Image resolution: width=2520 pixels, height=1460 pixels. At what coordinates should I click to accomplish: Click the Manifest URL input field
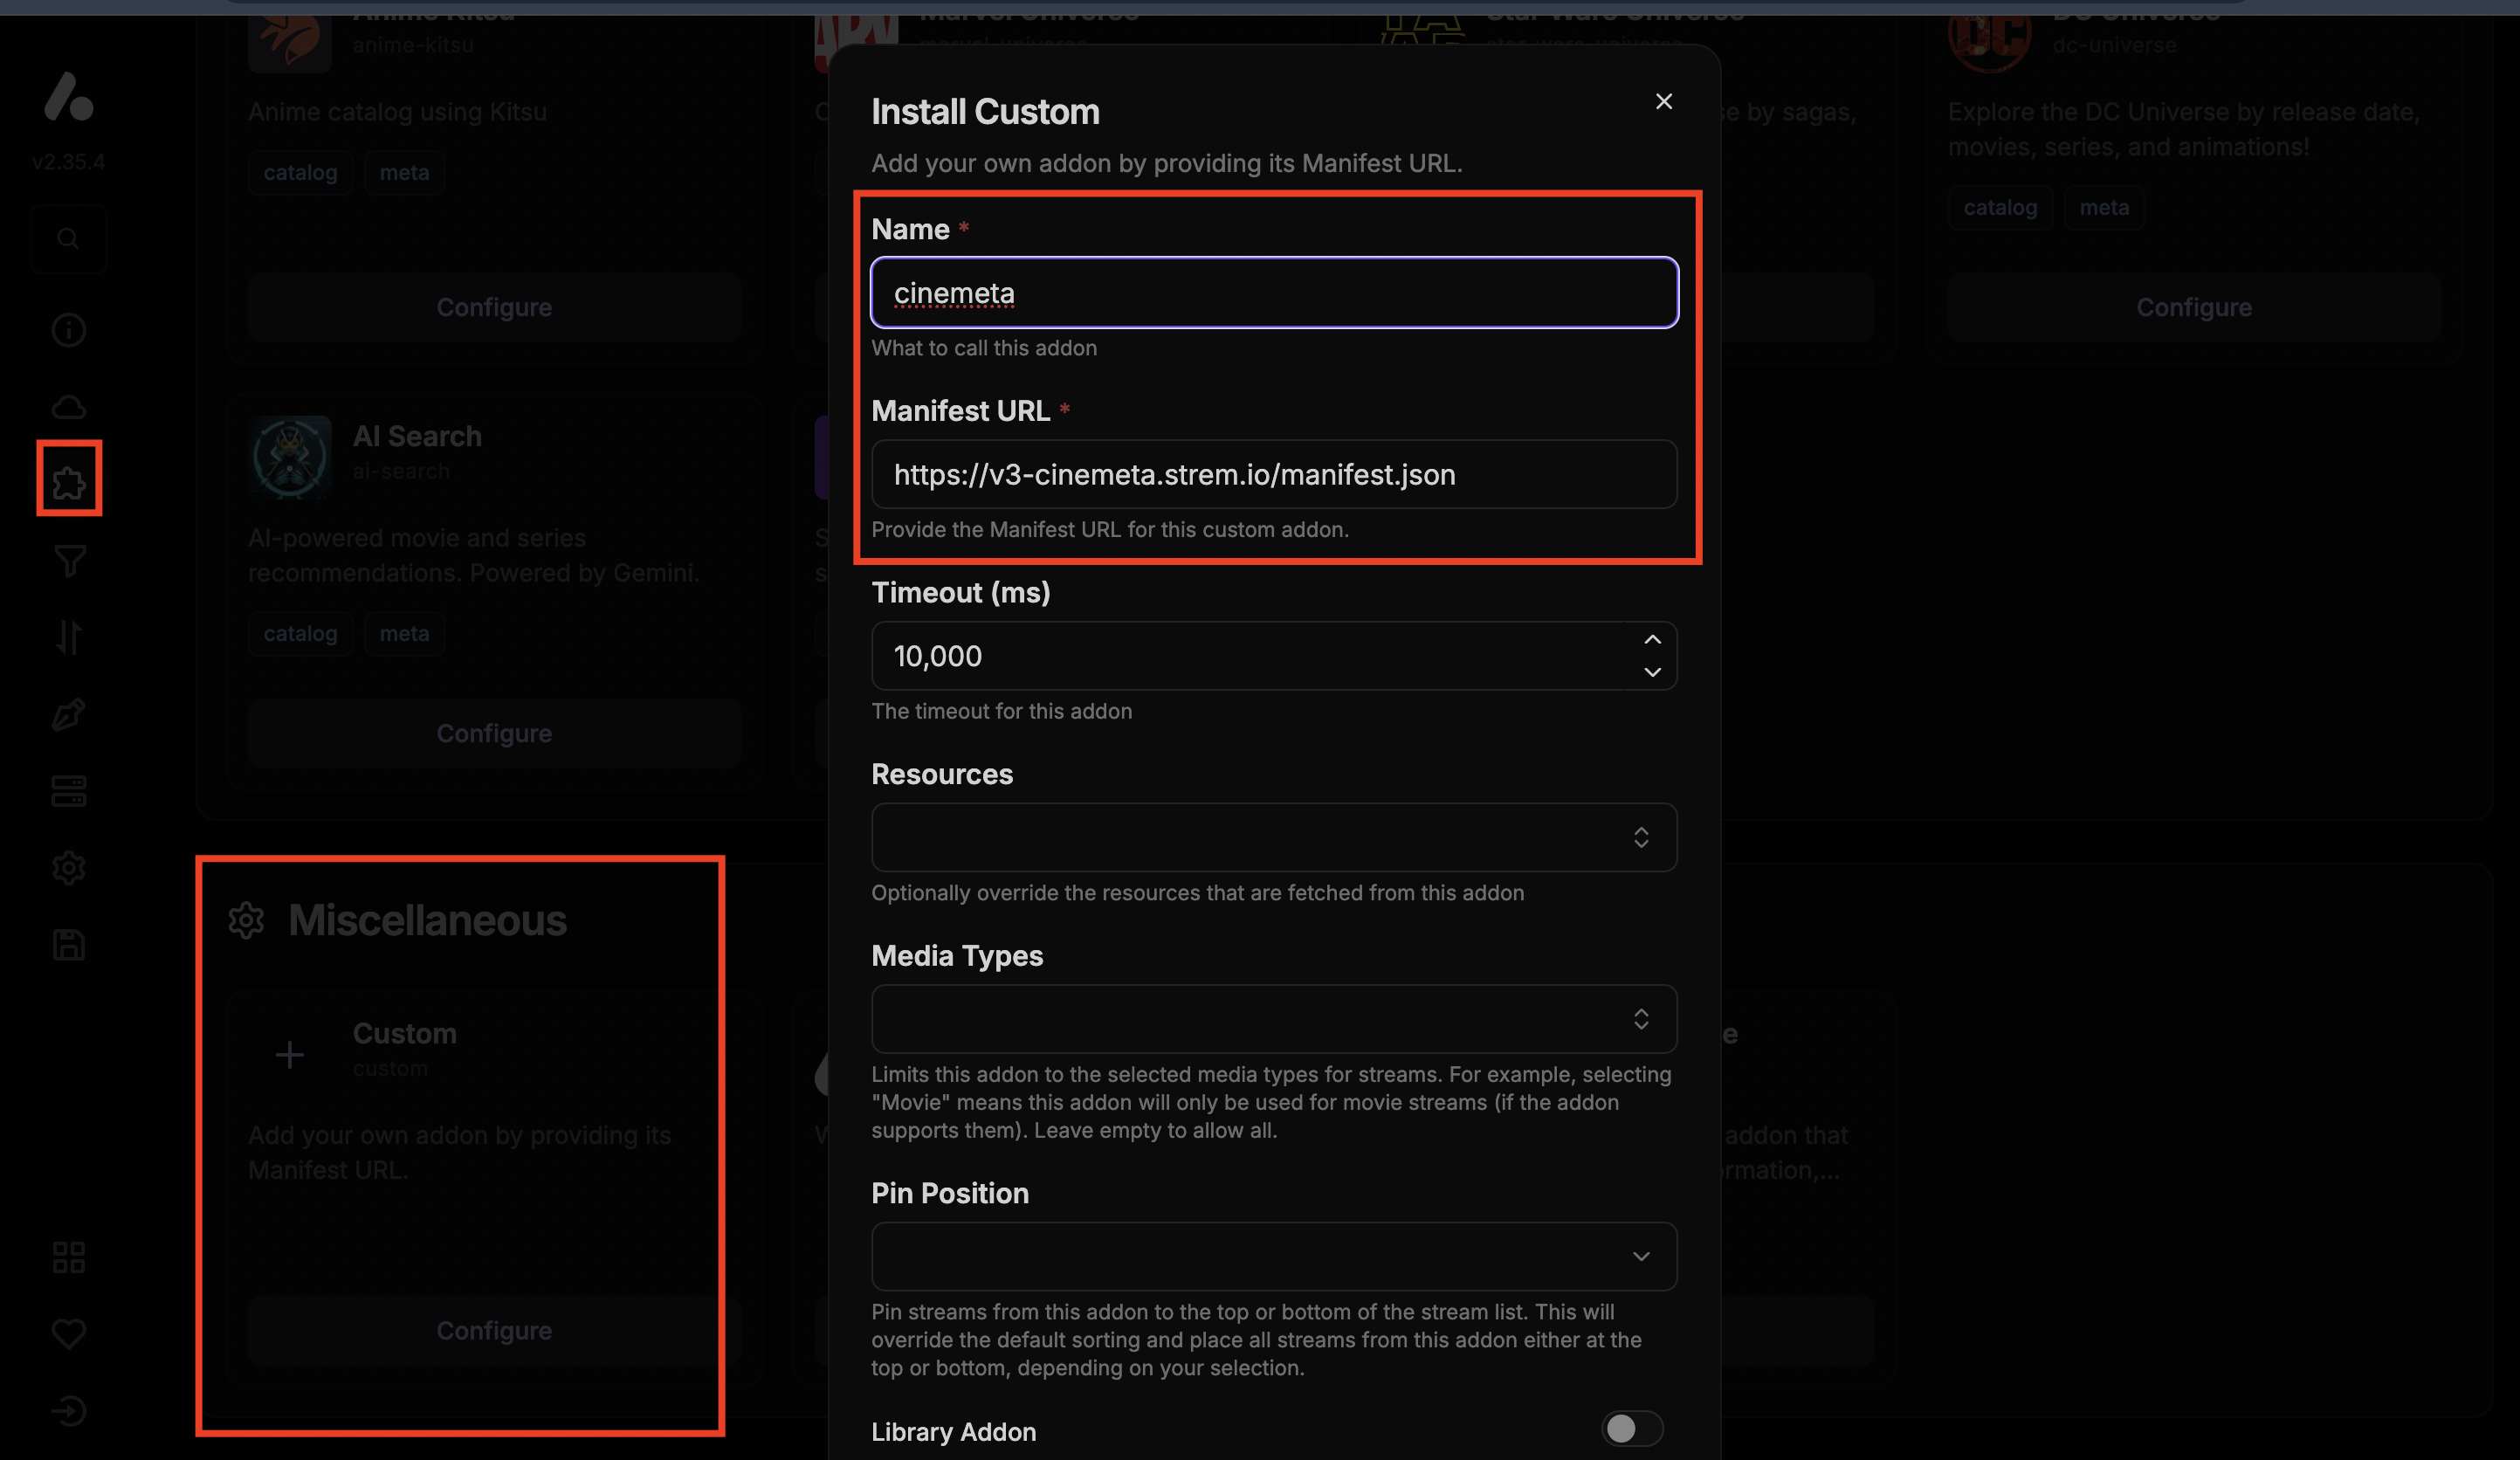coord(1274,474)
